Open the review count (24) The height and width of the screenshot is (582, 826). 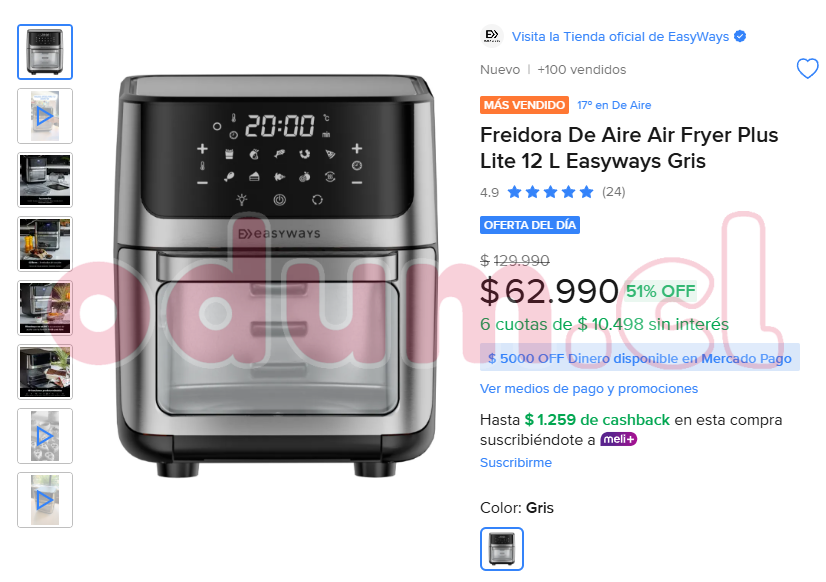(614, 192)
